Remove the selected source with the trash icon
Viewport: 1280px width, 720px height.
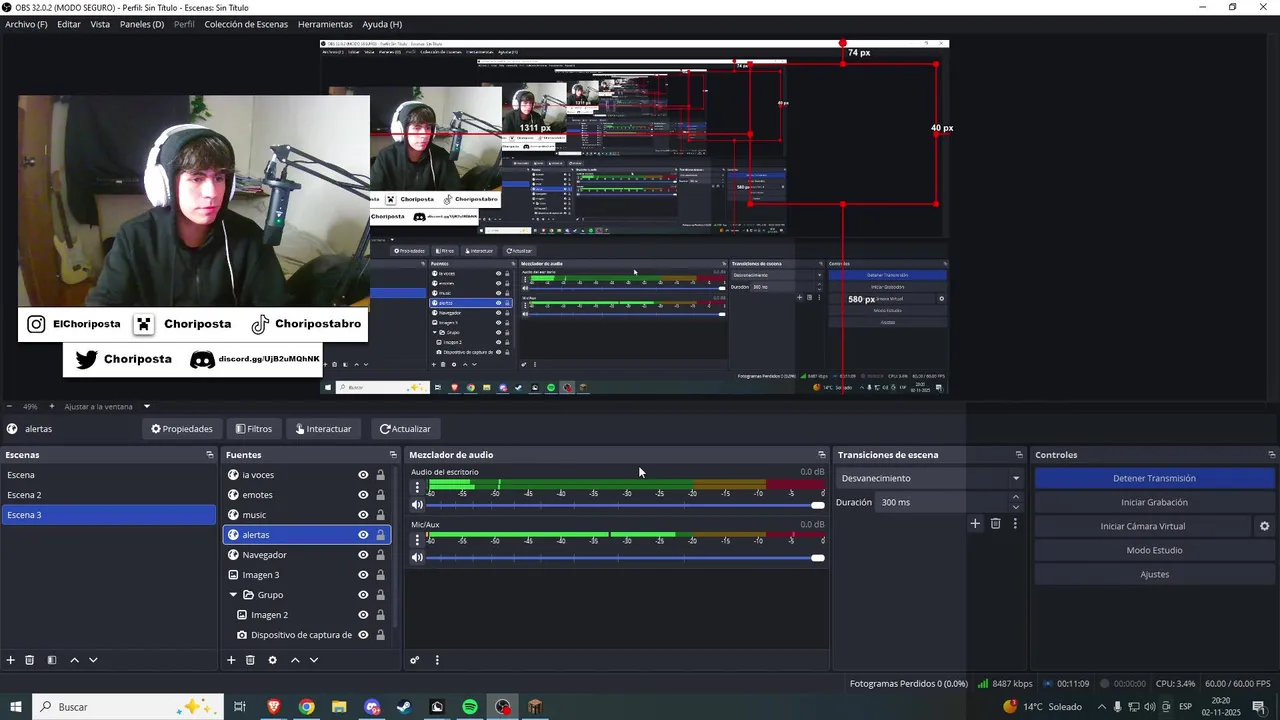(250, 660)
